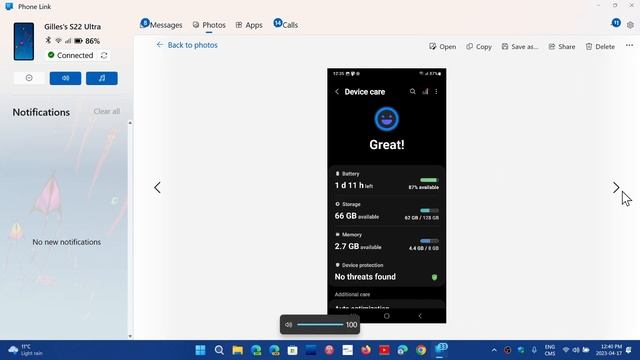Mute using the volume popup speaker icon

click(x=288, y=325)
